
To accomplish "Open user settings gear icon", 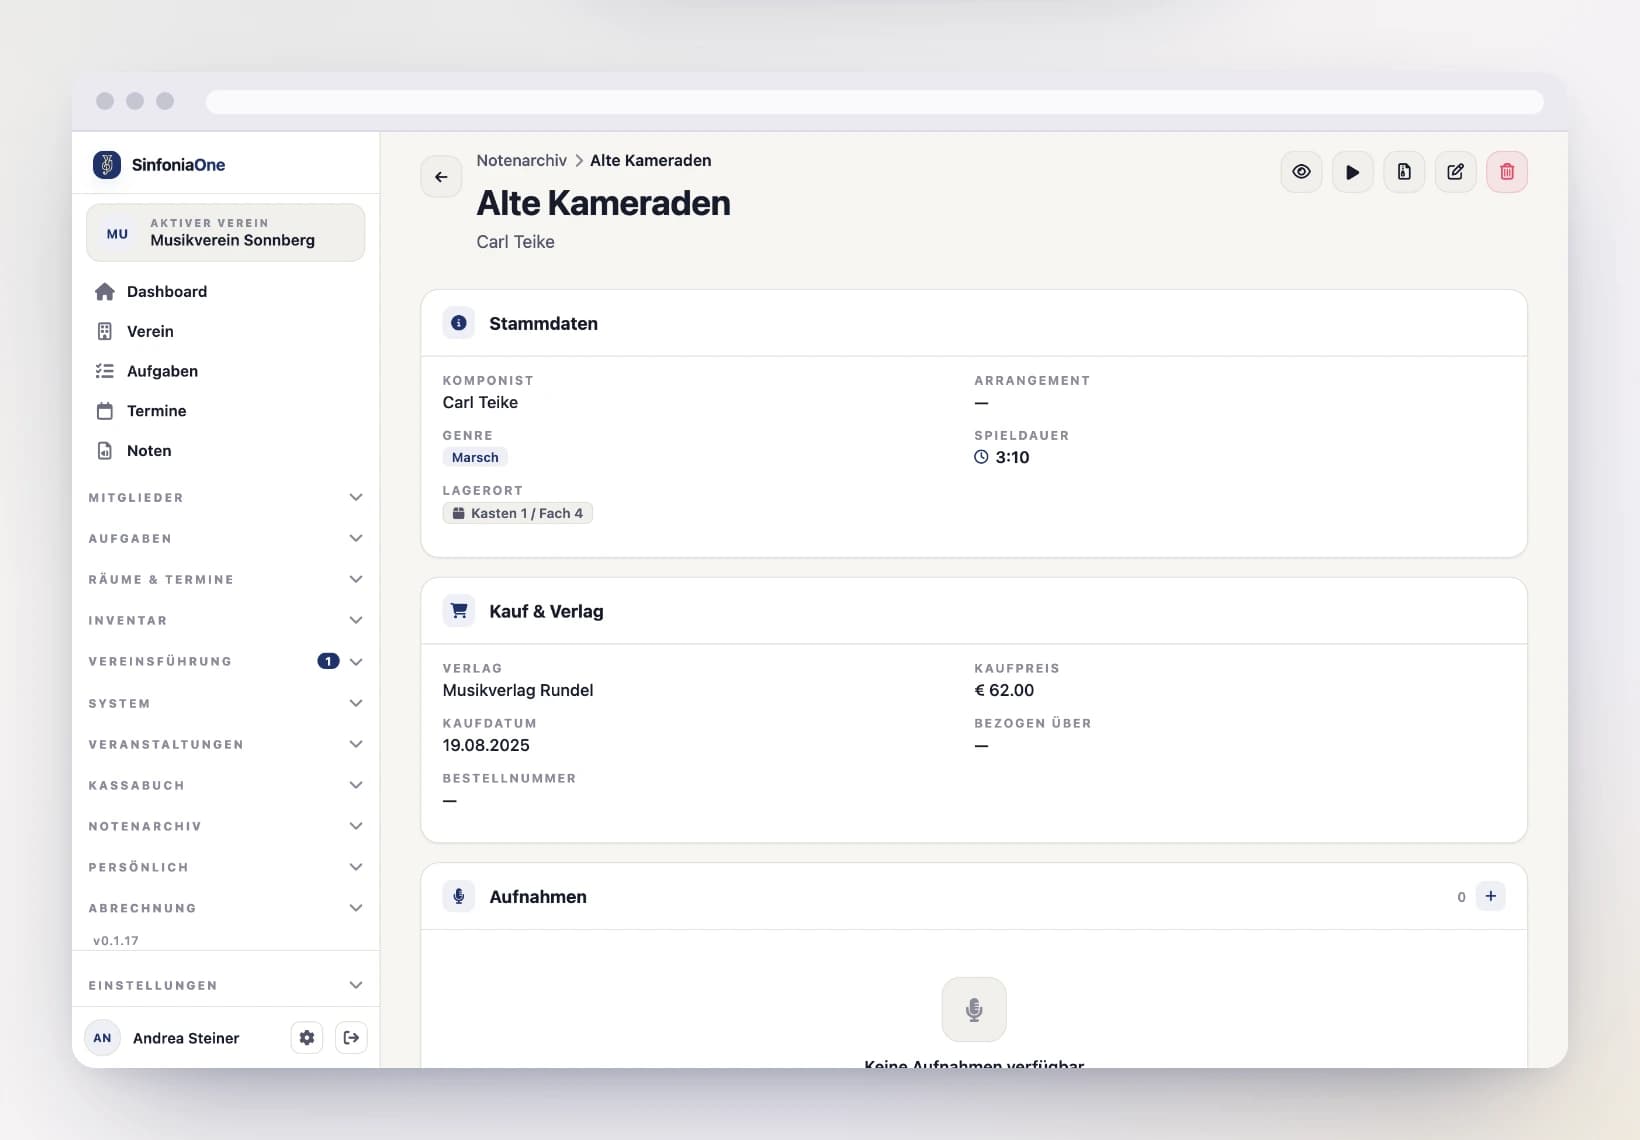I will coord(307,1038).
